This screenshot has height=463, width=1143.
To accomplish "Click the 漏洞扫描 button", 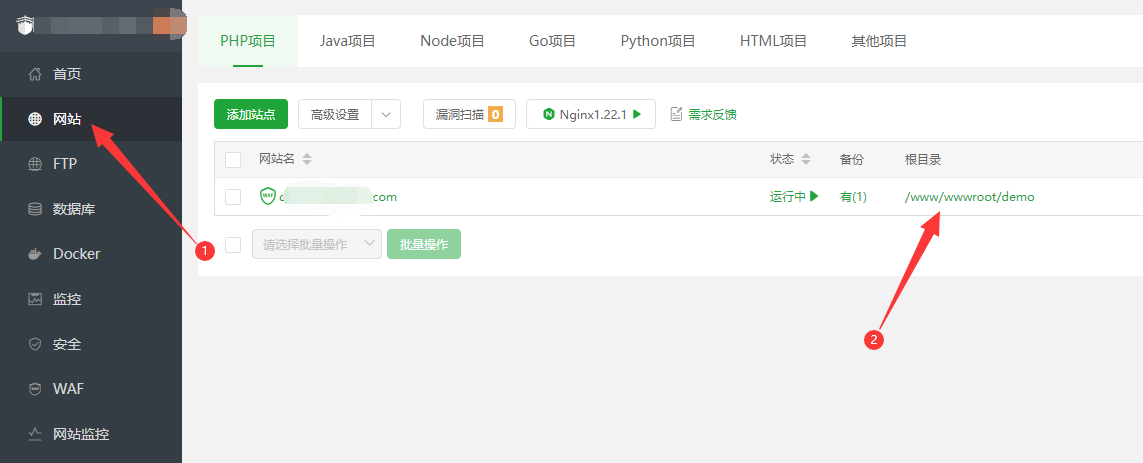I will 469,114.
